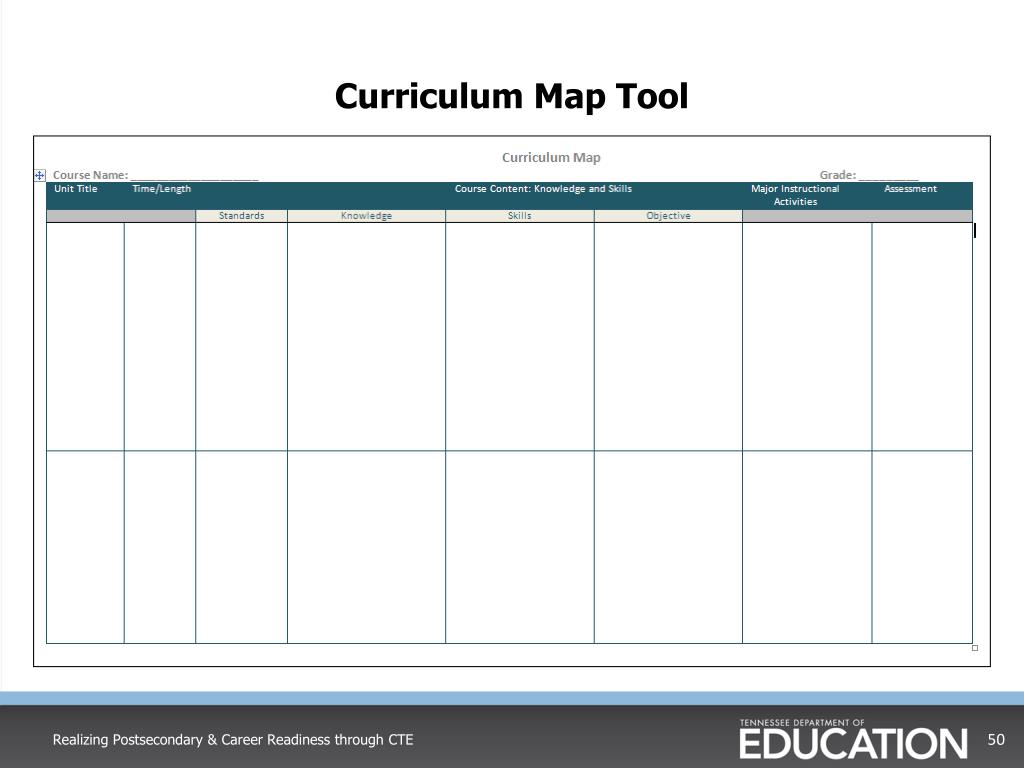Select the Skills subheader cell
Screen dimensions: 1024x768
[x=520, y=216]
